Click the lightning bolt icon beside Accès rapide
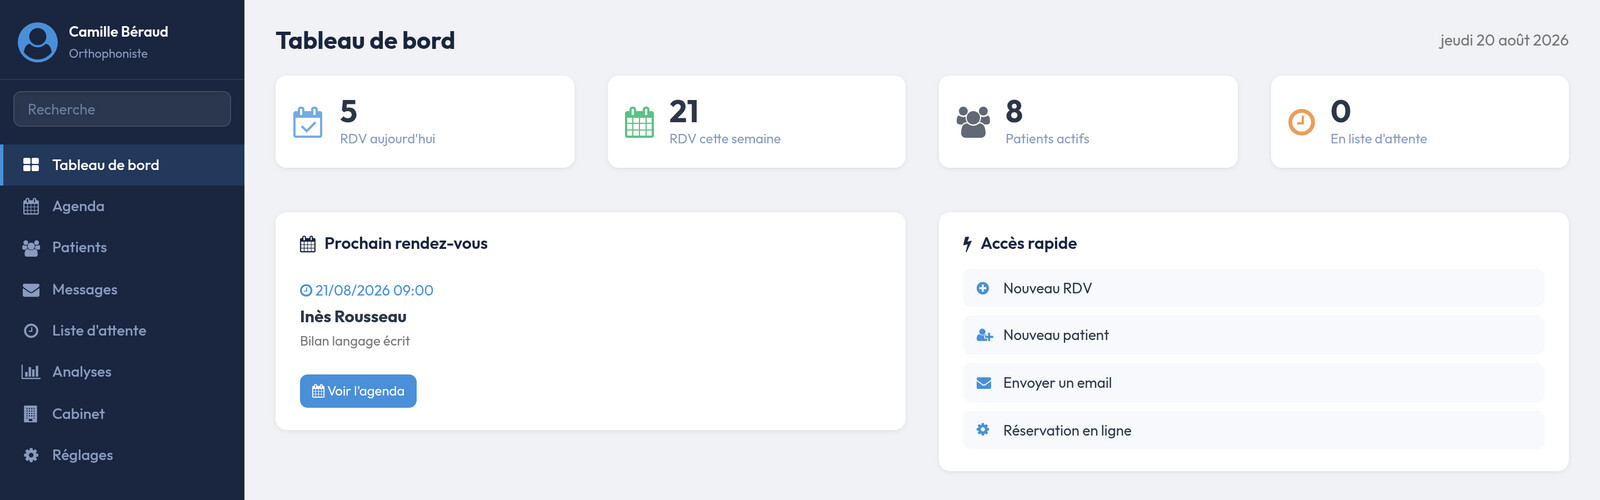Viewport: 1600px width, 500px height. 967,244
